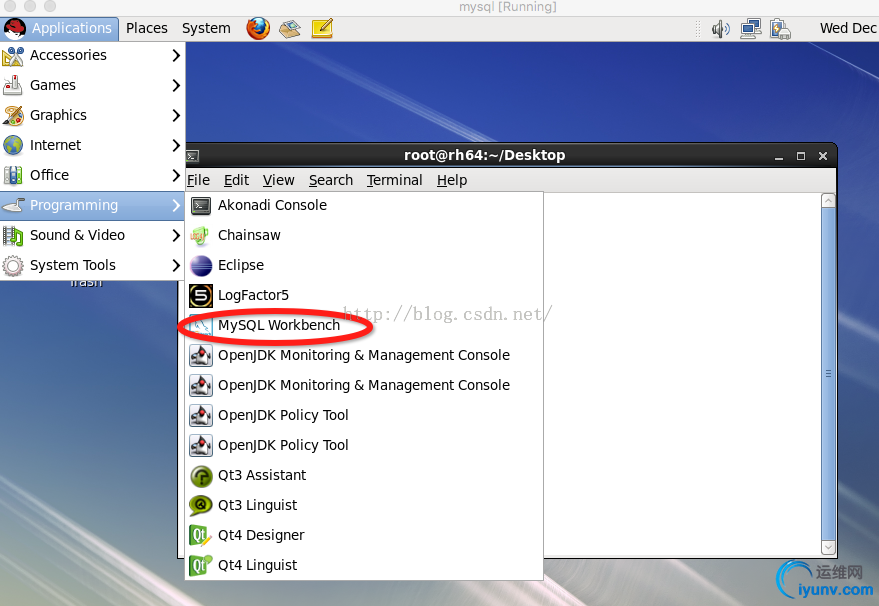Launch Qt4 Designer
Viewport: 879px width, 606px height.
(x=364, y=535)
